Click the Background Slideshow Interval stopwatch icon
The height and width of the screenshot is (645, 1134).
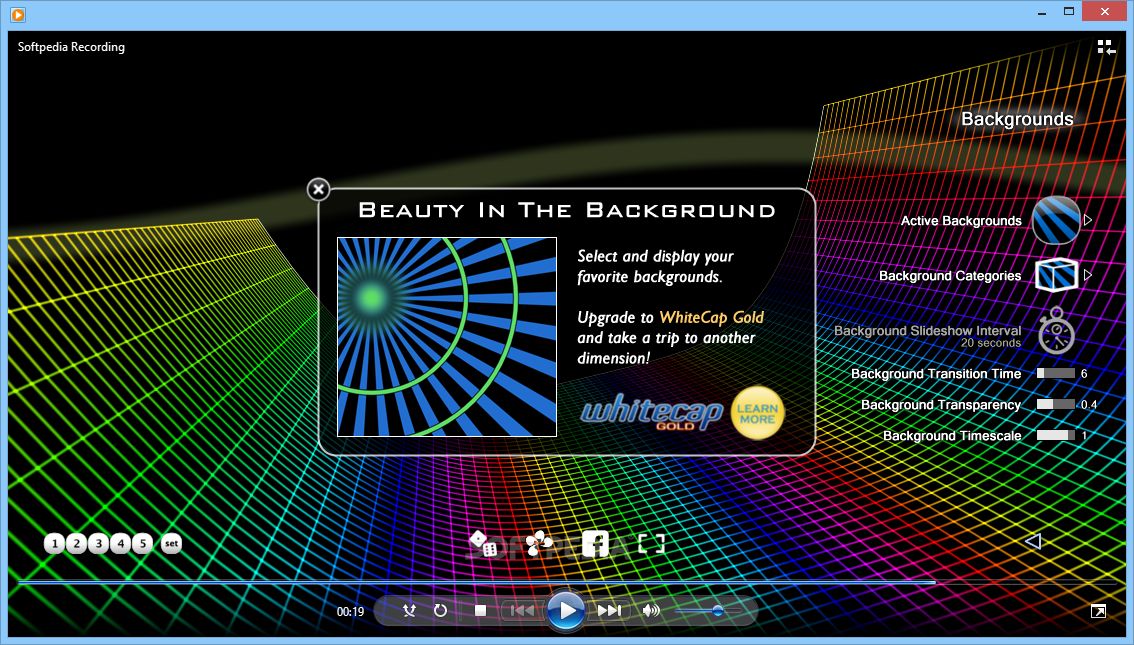click(x=1057, y=331)
